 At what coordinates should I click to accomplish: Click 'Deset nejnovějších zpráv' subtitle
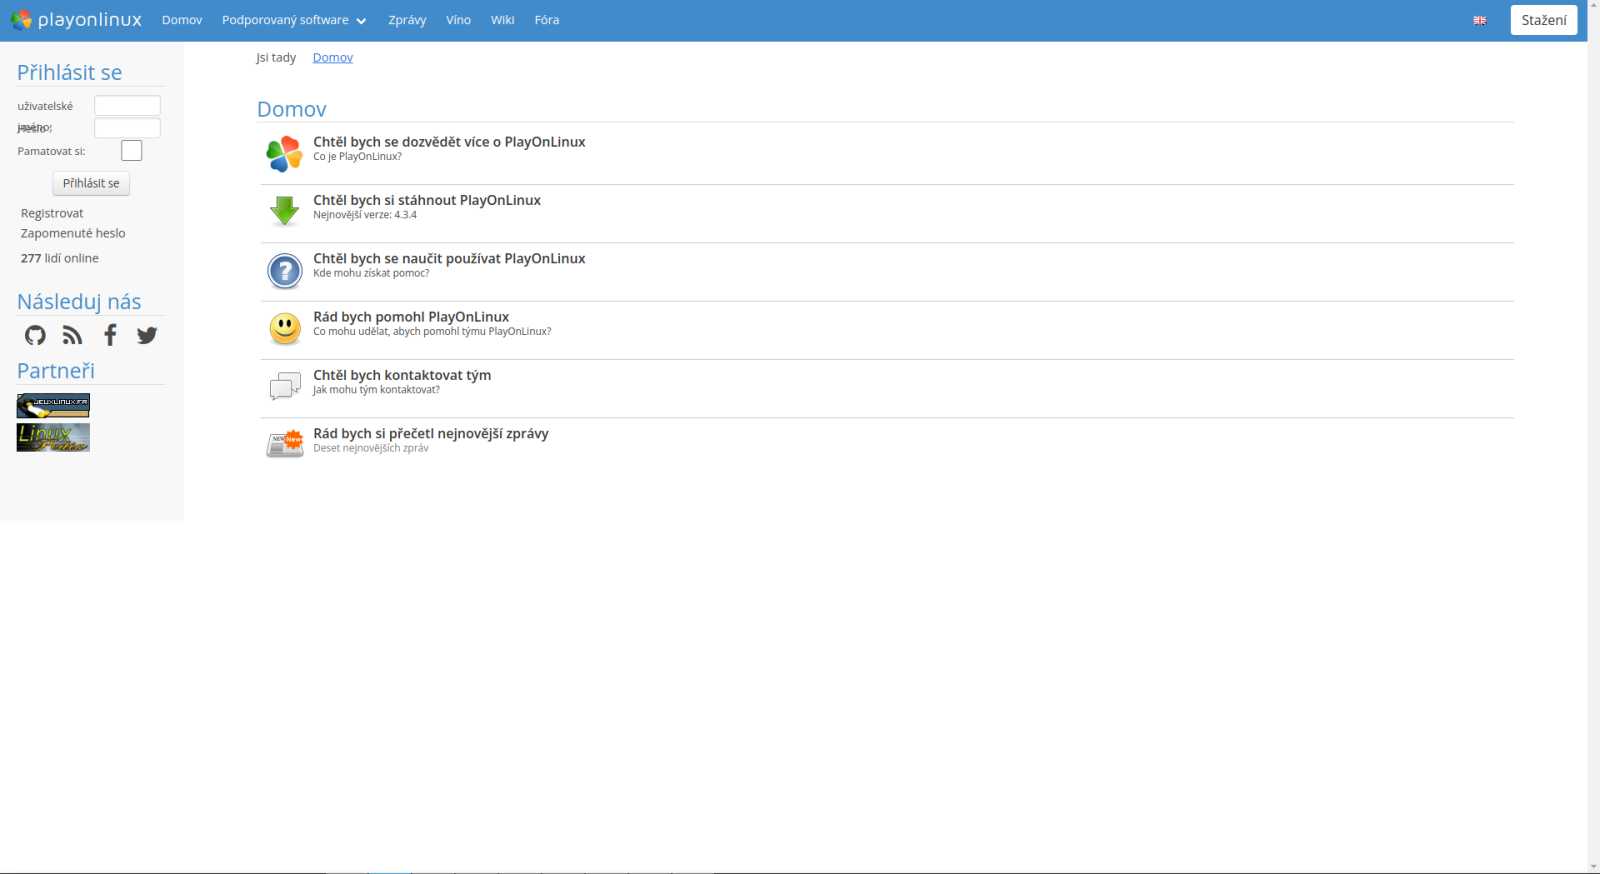click(x=371, y=448)
